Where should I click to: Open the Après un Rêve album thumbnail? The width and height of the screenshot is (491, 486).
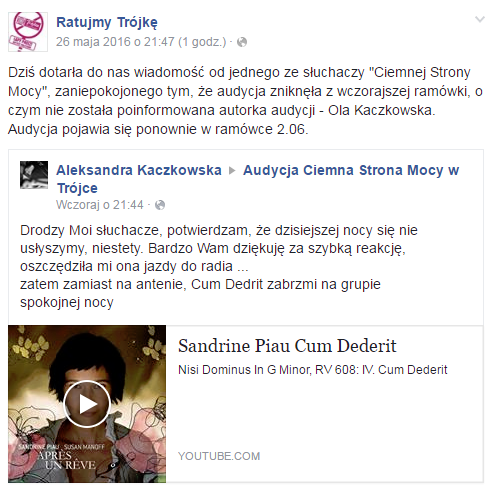(87, 404)
